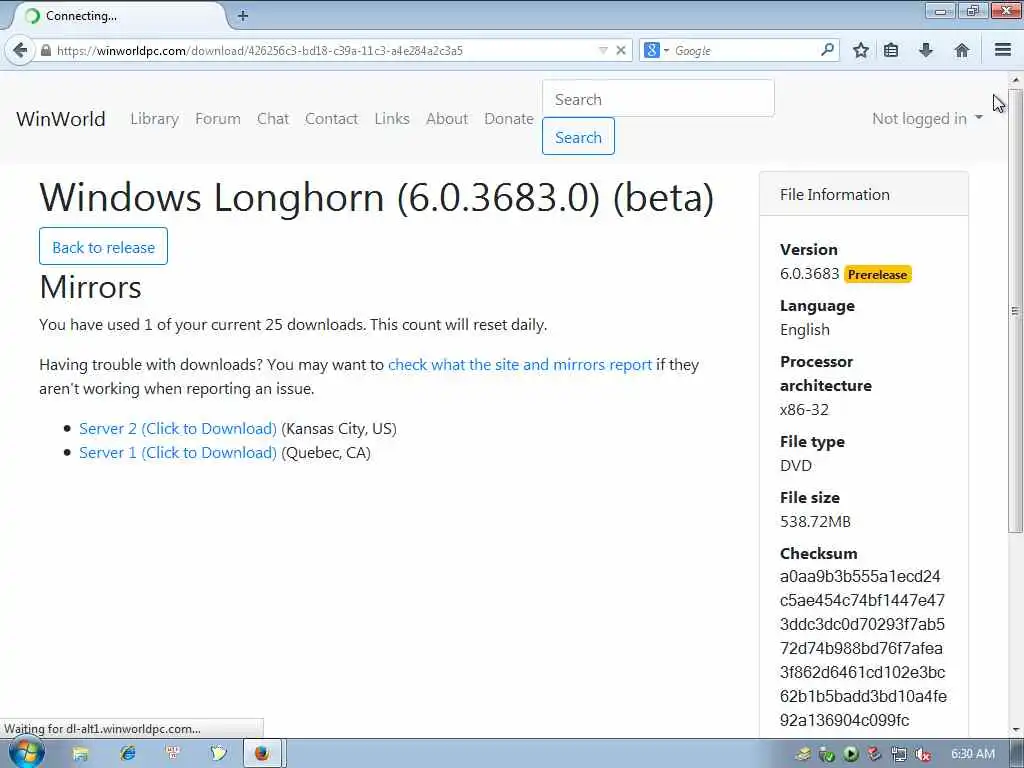Click the WinWorld site logo text
Viewport: 1024px width, 768px height.
click(61, 119)
